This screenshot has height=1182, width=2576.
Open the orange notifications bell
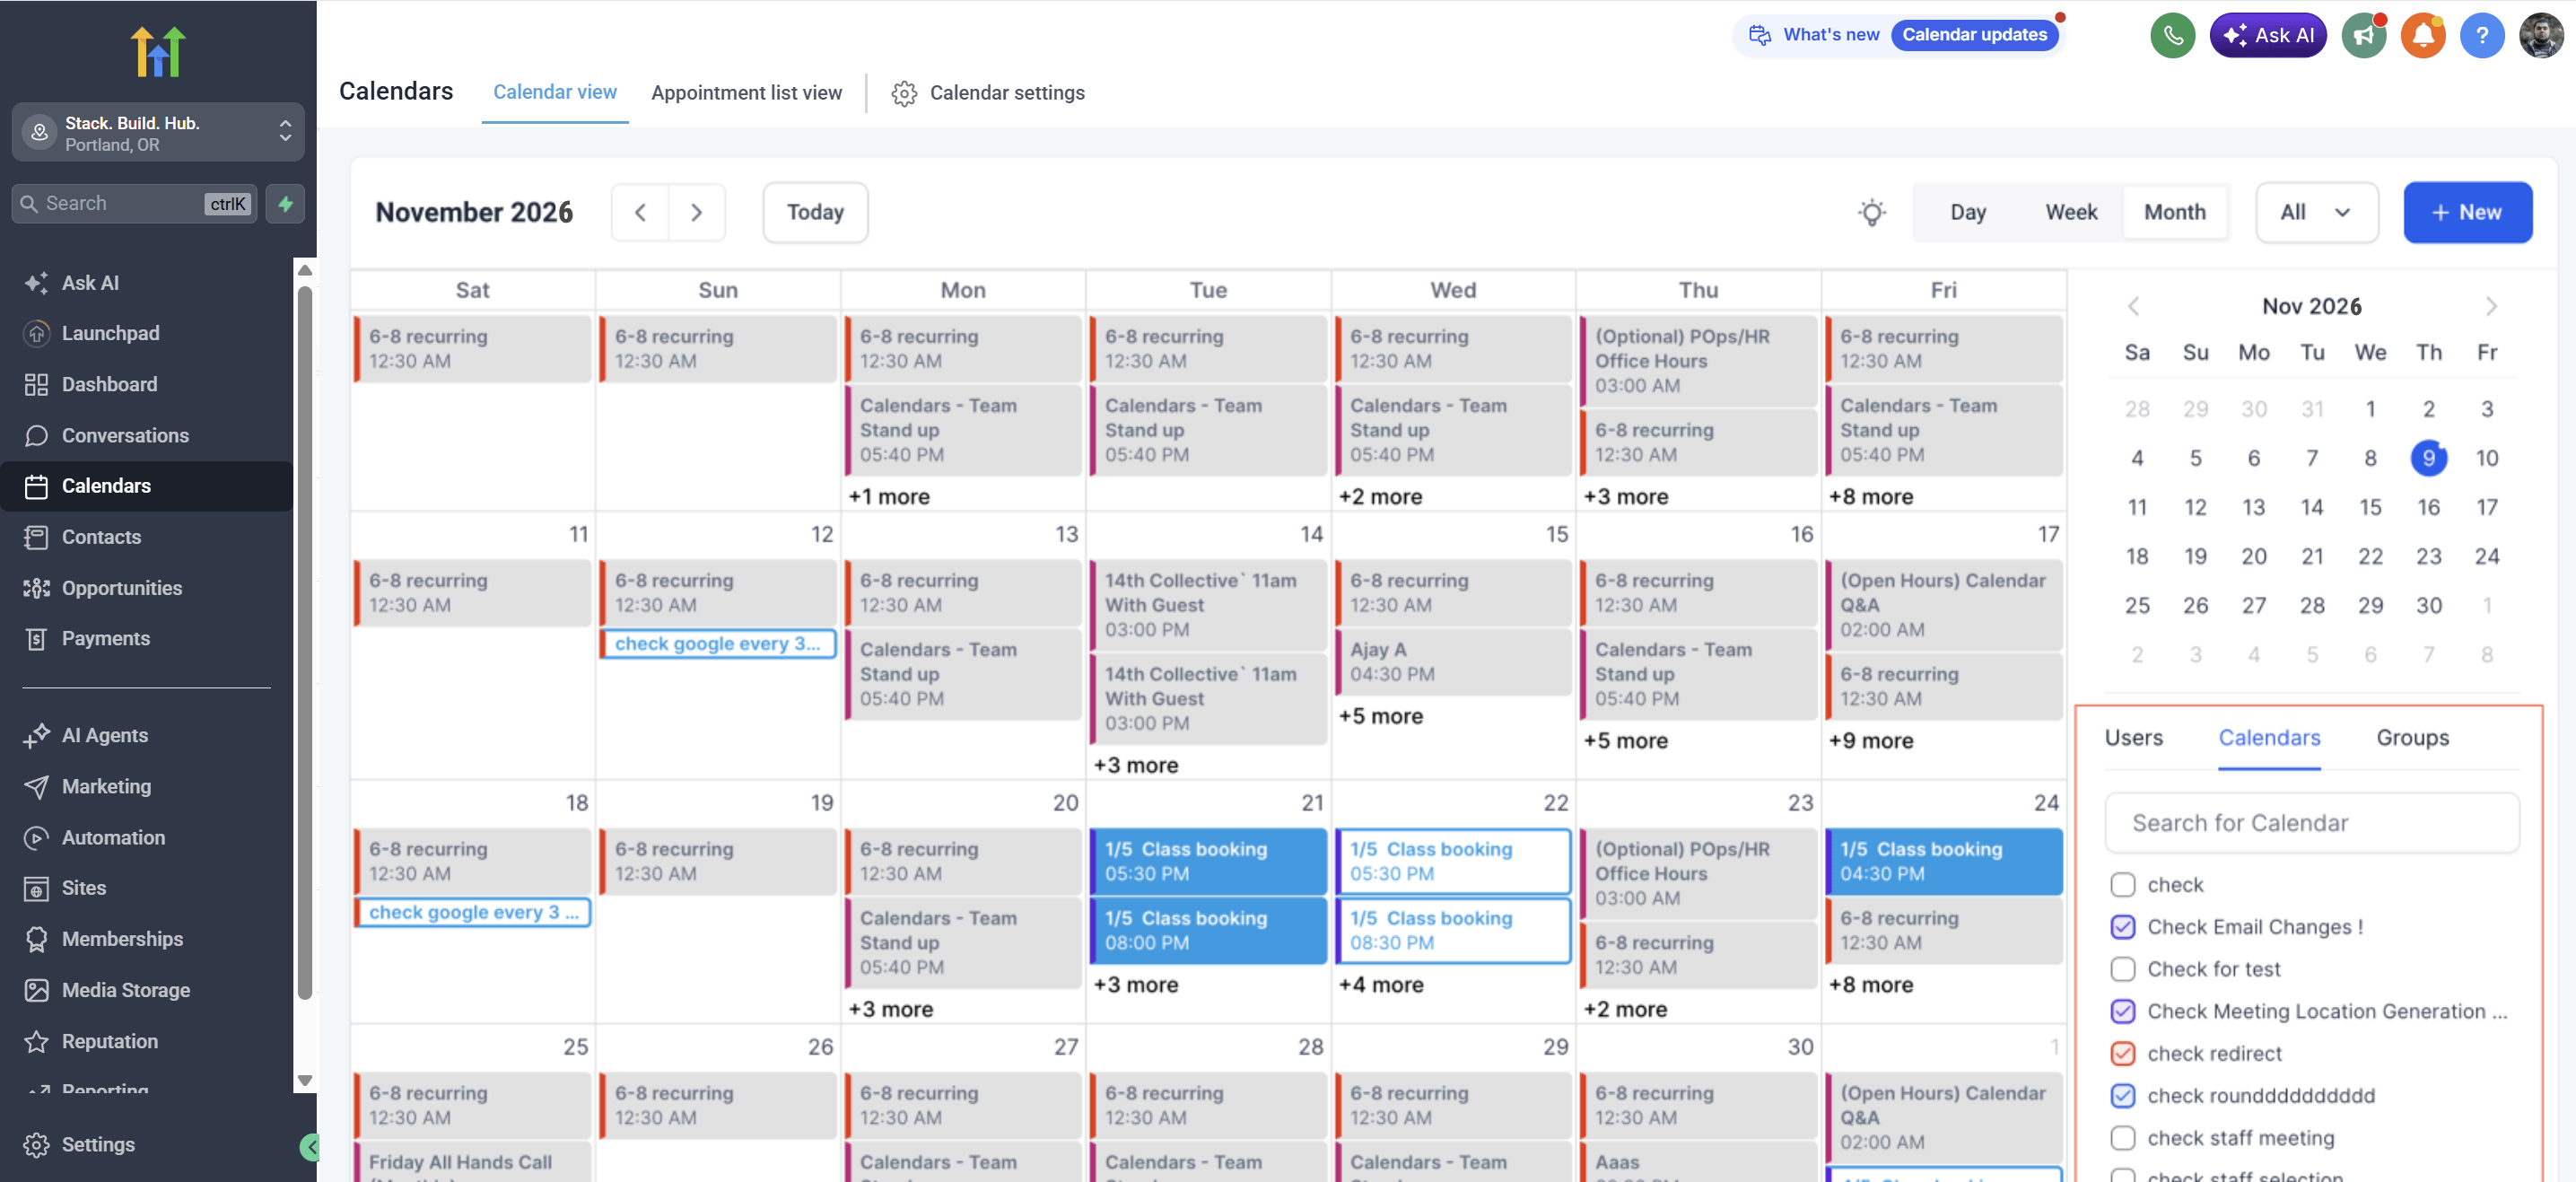pos(2422,35)
